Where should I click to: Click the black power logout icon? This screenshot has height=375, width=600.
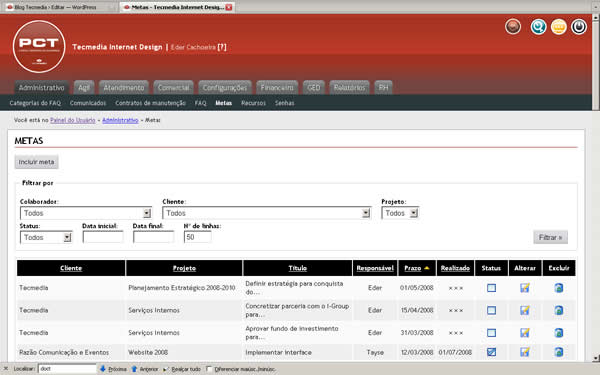click(x=579, y=27)
